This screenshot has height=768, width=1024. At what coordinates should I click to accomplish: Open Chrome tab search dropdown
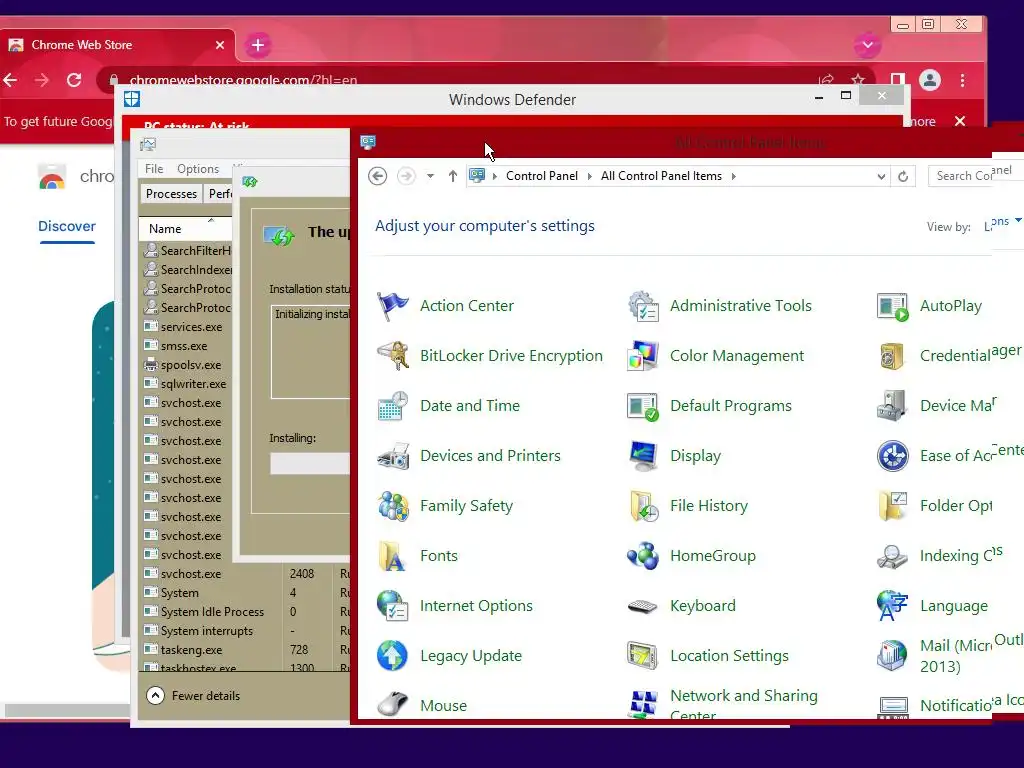click(867, 45)
